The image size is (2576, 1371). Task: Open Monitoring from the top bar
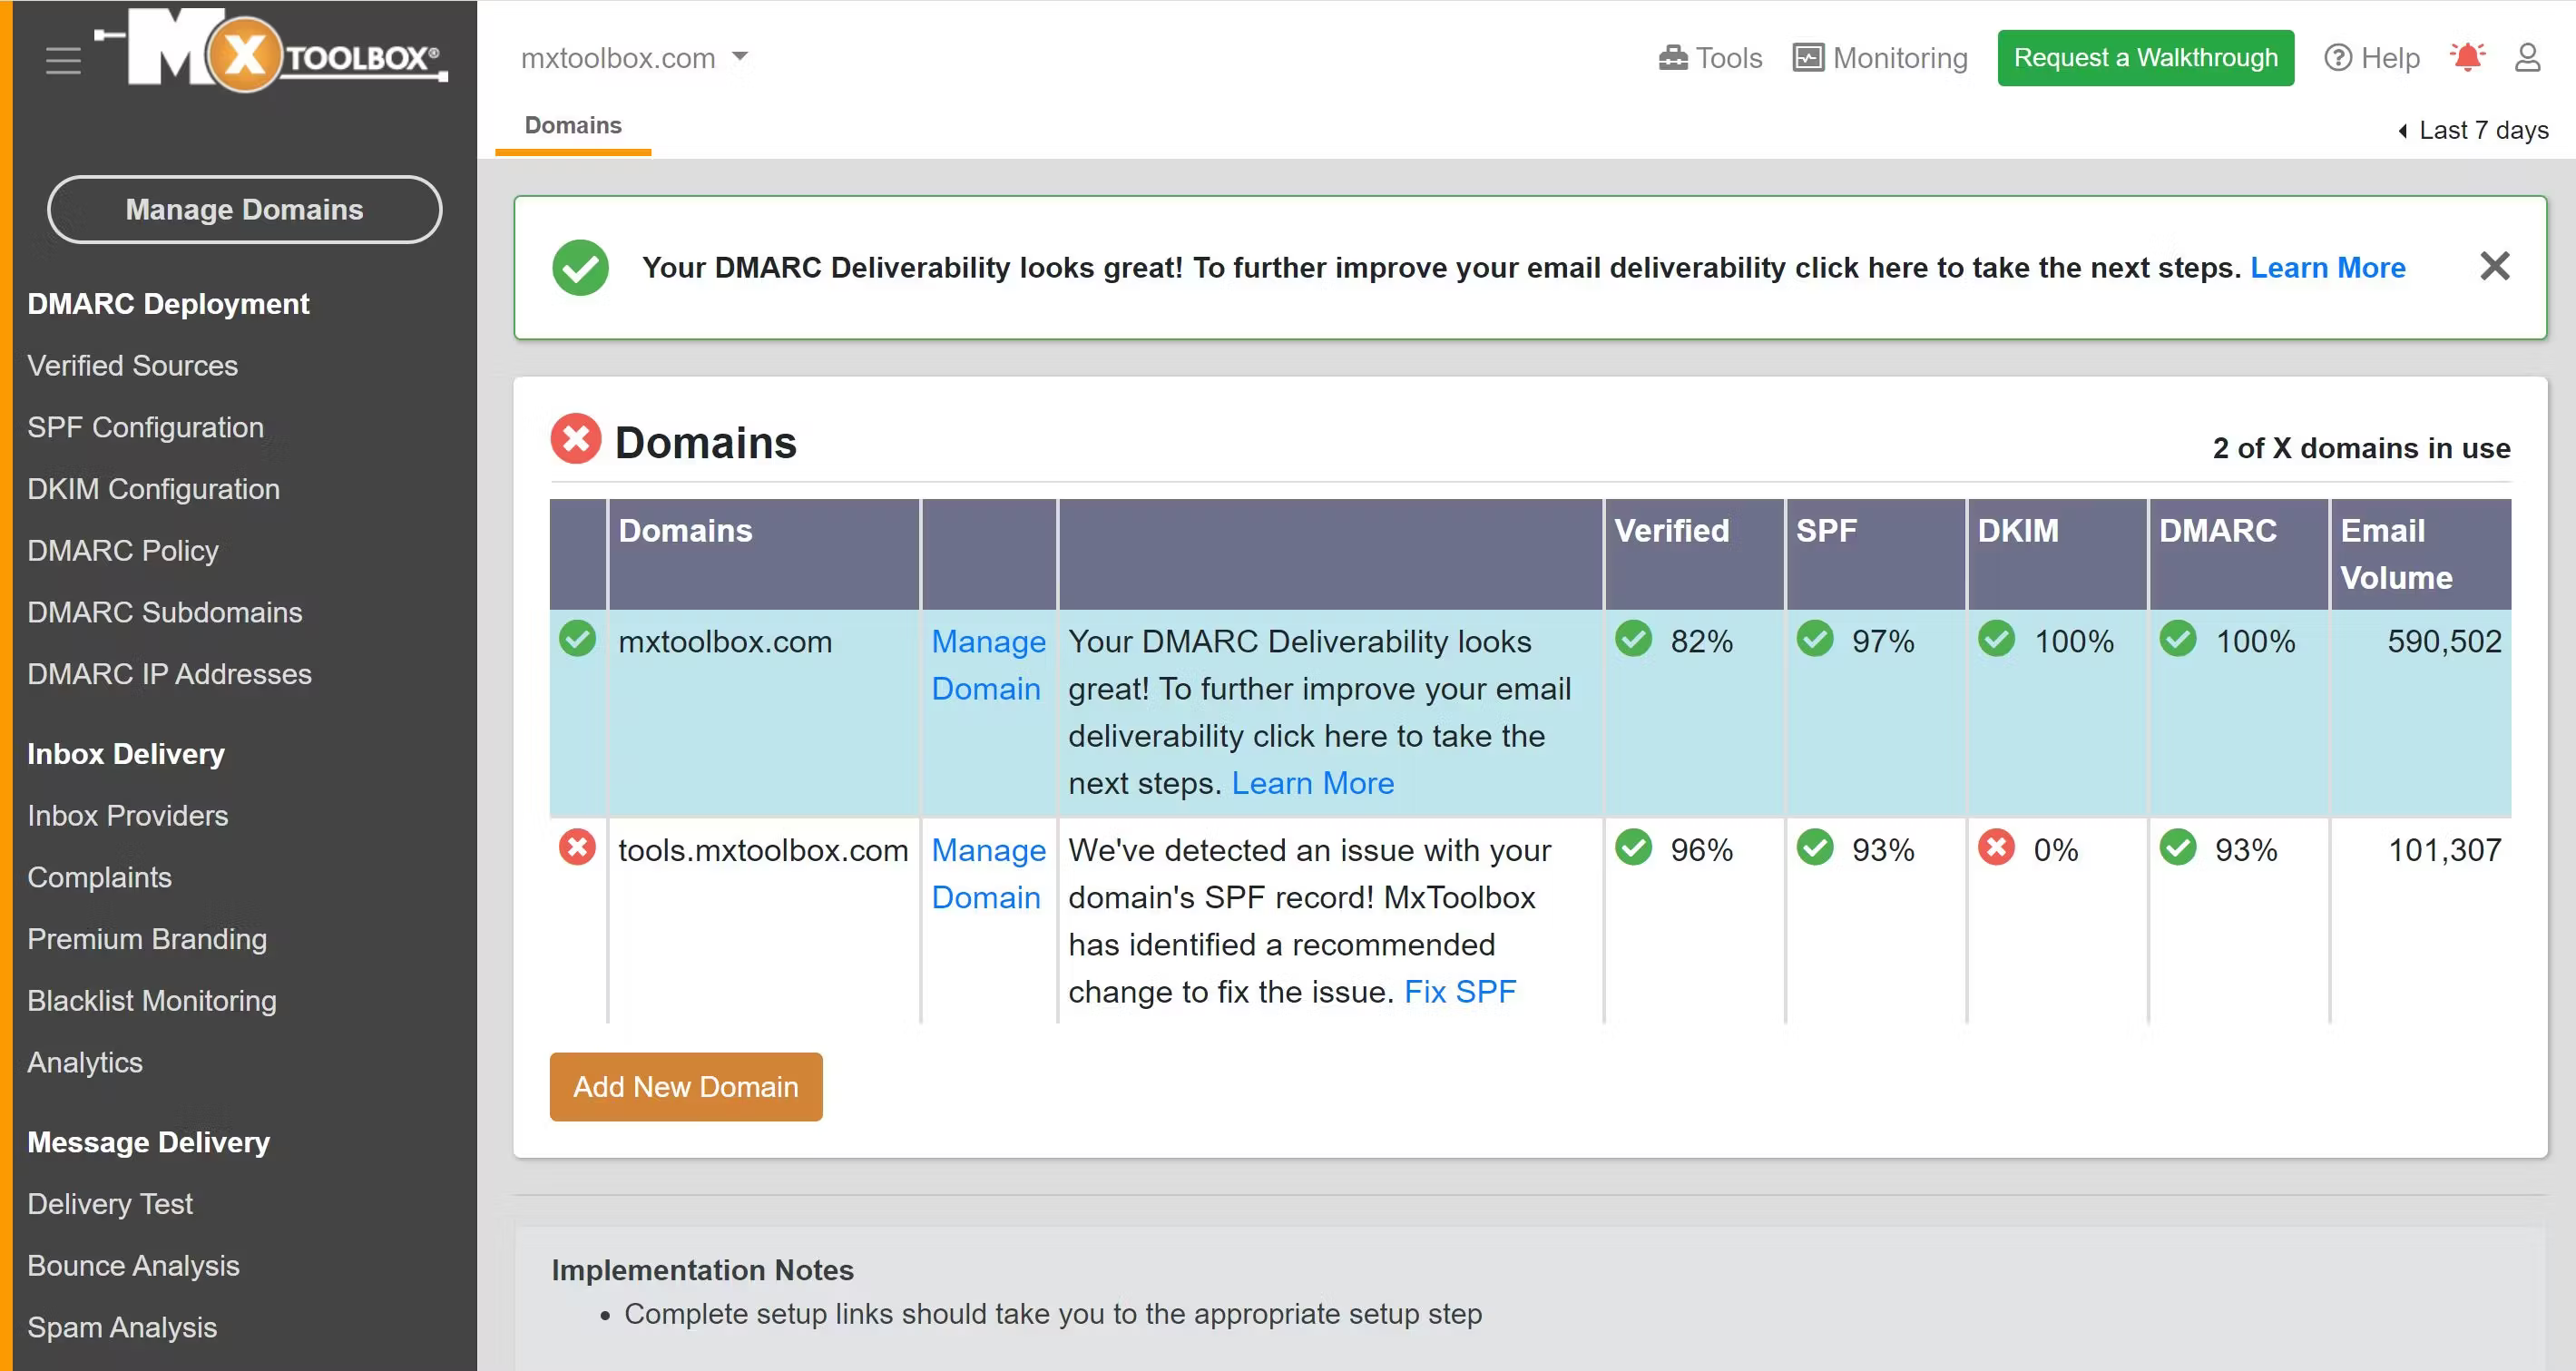coord(1880,58)
